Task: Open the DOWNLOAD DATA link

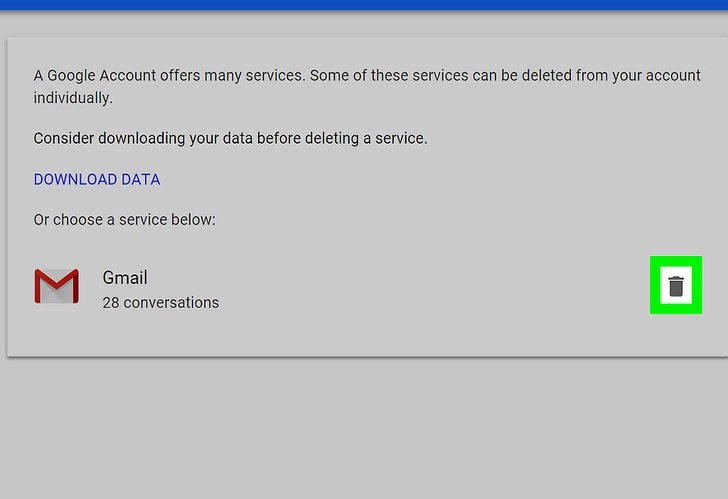Action: click(97, 180)
